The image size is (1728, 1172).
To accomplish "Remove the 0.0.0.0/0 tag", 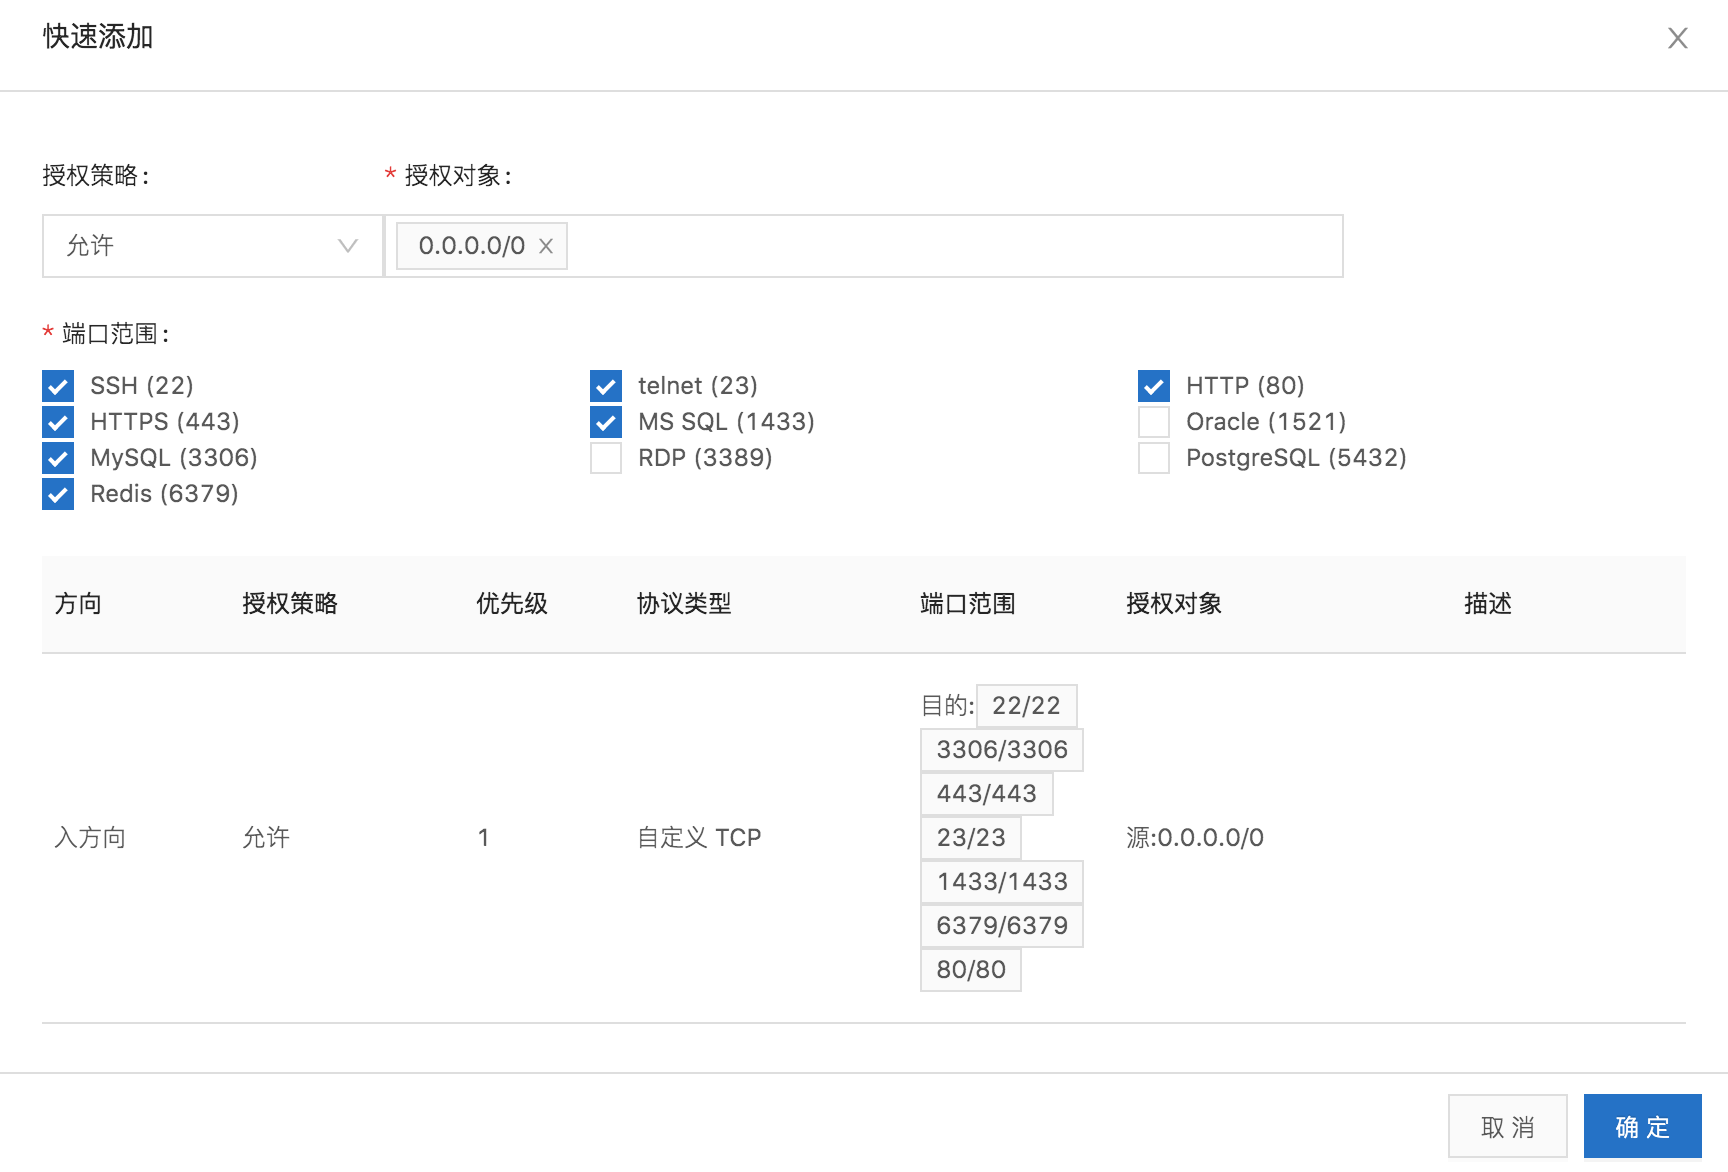I will (546, 246).
